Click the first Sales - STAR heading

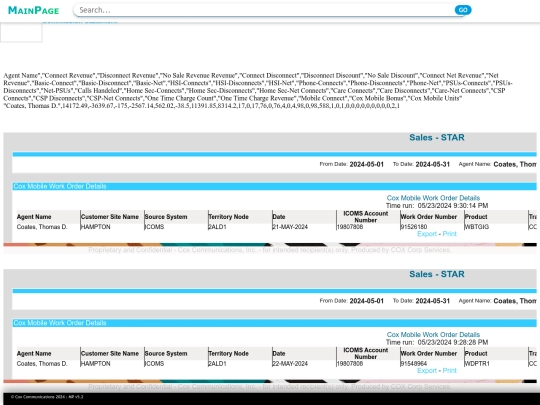pyautogui.click(x=437, y=137)
